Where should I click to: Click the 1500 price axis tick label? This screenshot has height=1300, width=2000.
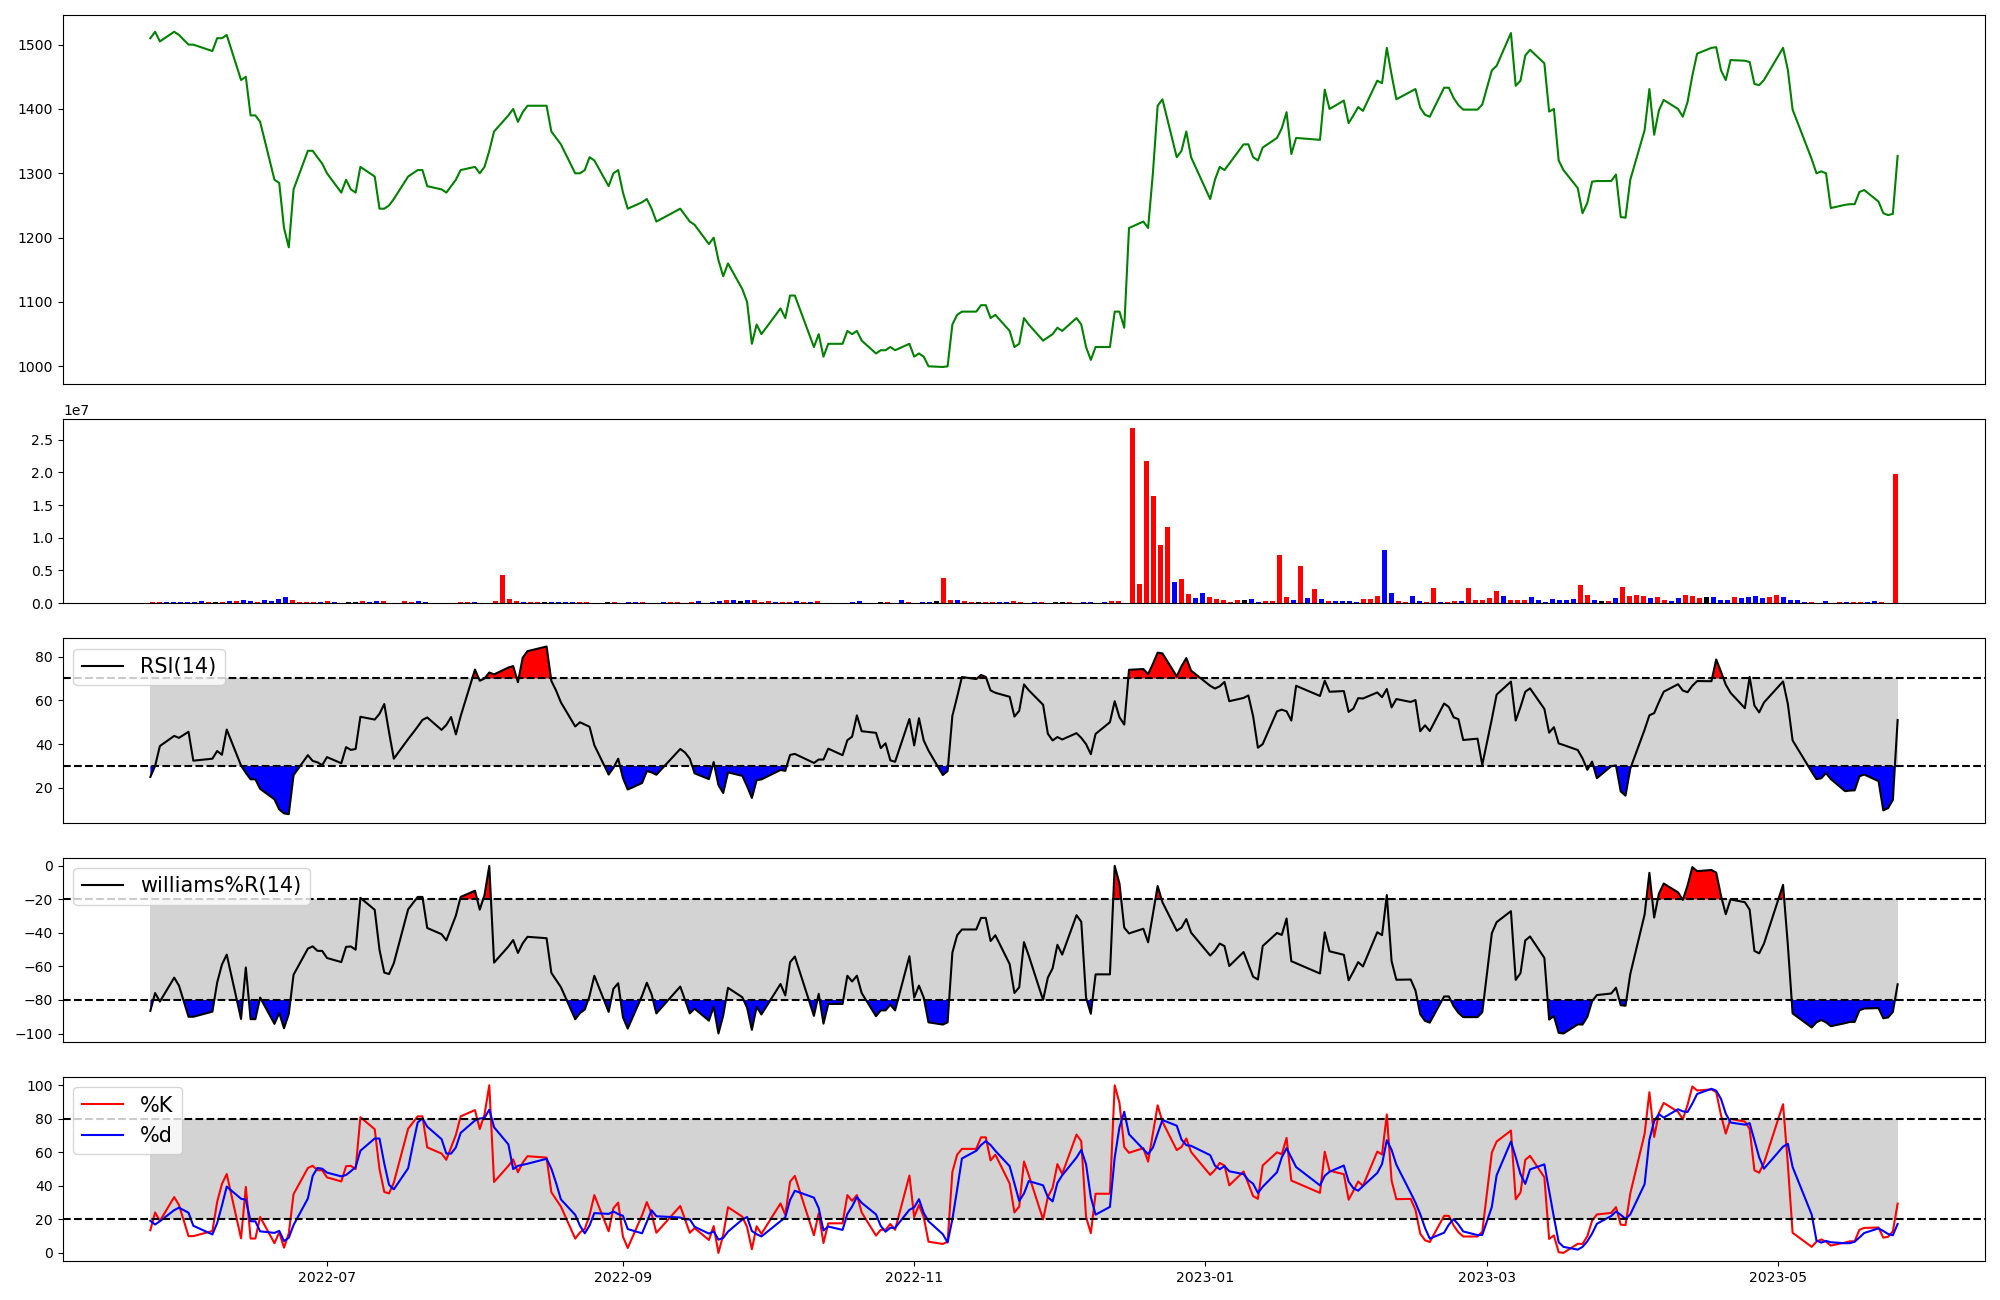pyautogui.click(x=35, y=45)
